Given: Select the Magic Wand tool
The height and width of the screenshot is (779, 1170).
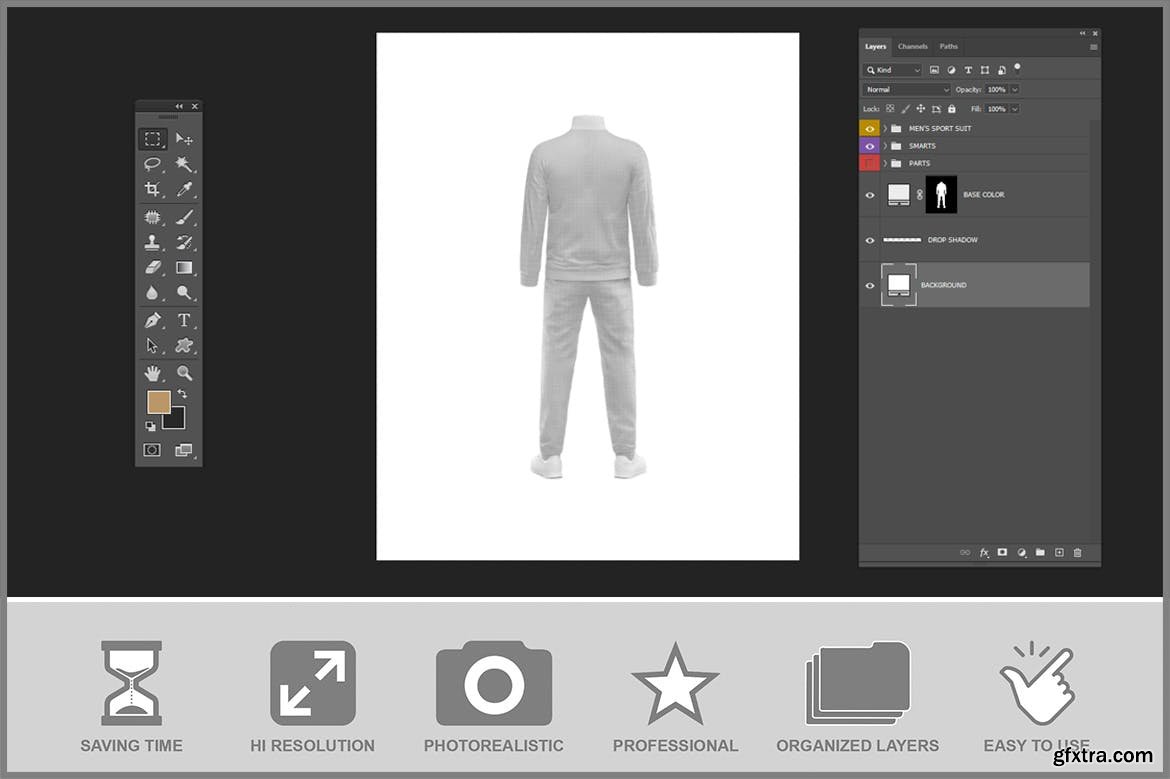Looking at the screenshot, I should (x=184, y=164).
